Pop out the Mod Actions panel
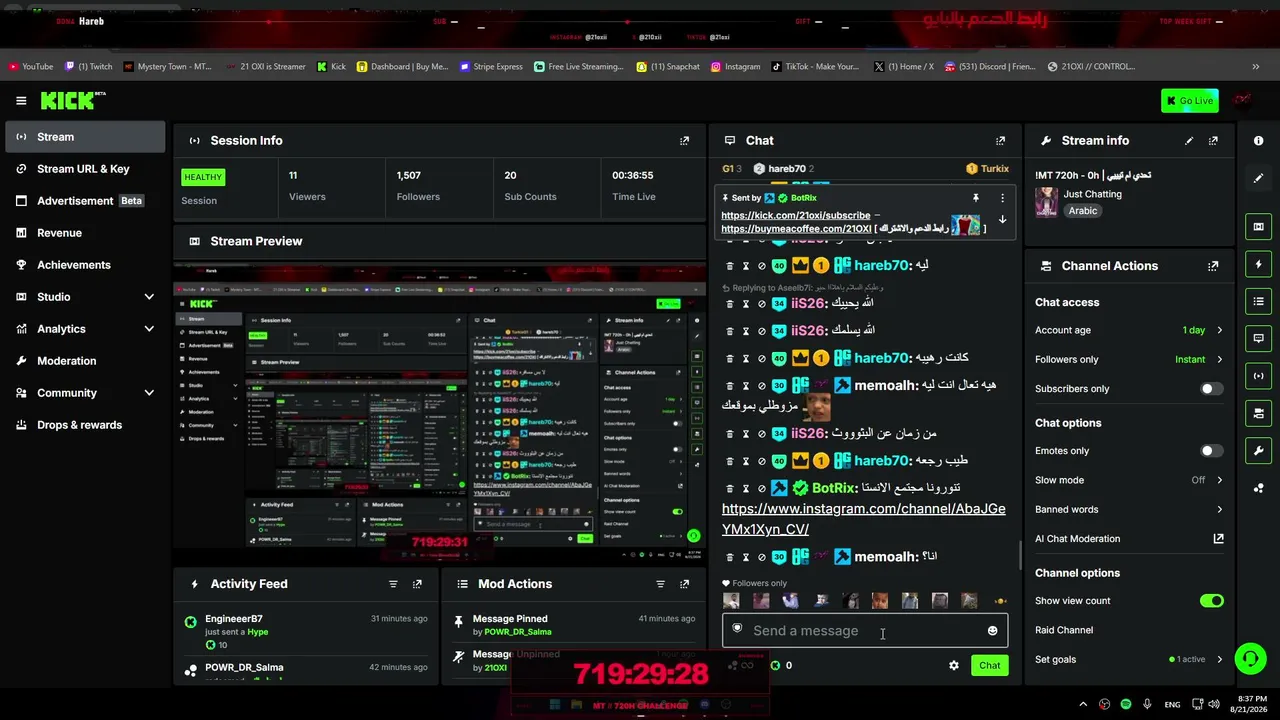1280x720 pixels. pos(684,584)
